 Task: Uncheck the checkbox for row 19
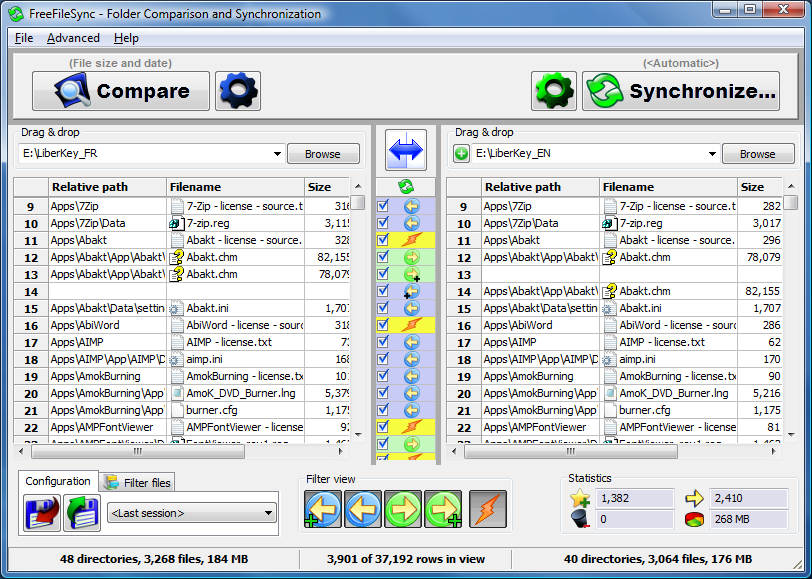pyautogui.click(x=383, y=376)
